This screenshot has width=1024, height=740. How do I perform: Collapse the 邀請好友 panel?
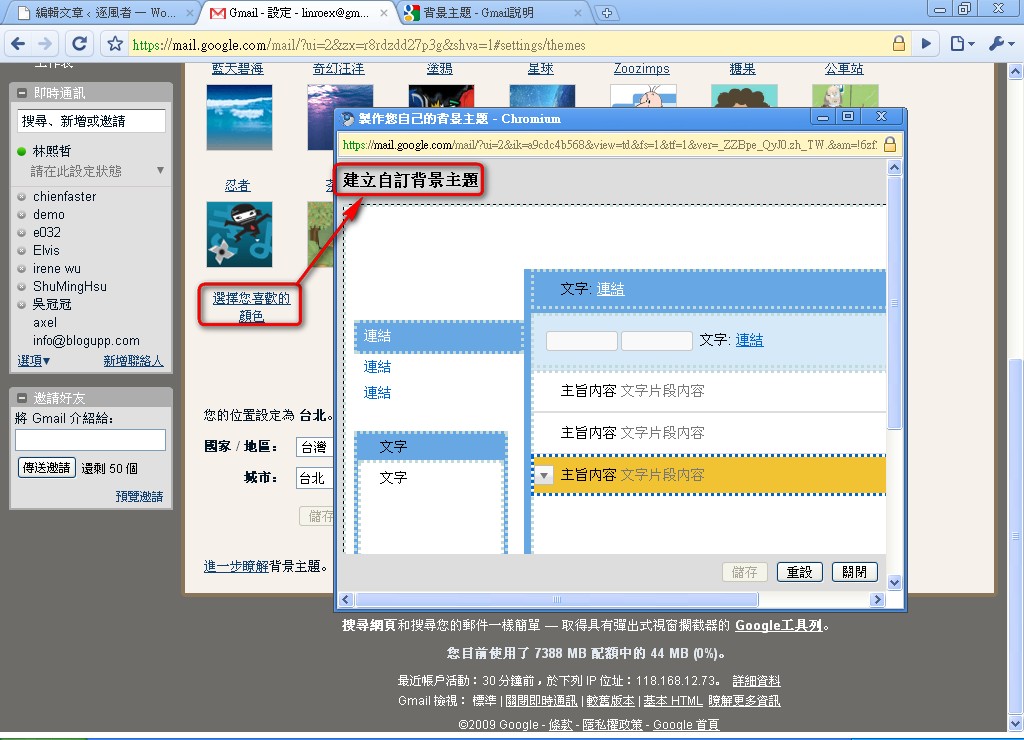(22, 398)
